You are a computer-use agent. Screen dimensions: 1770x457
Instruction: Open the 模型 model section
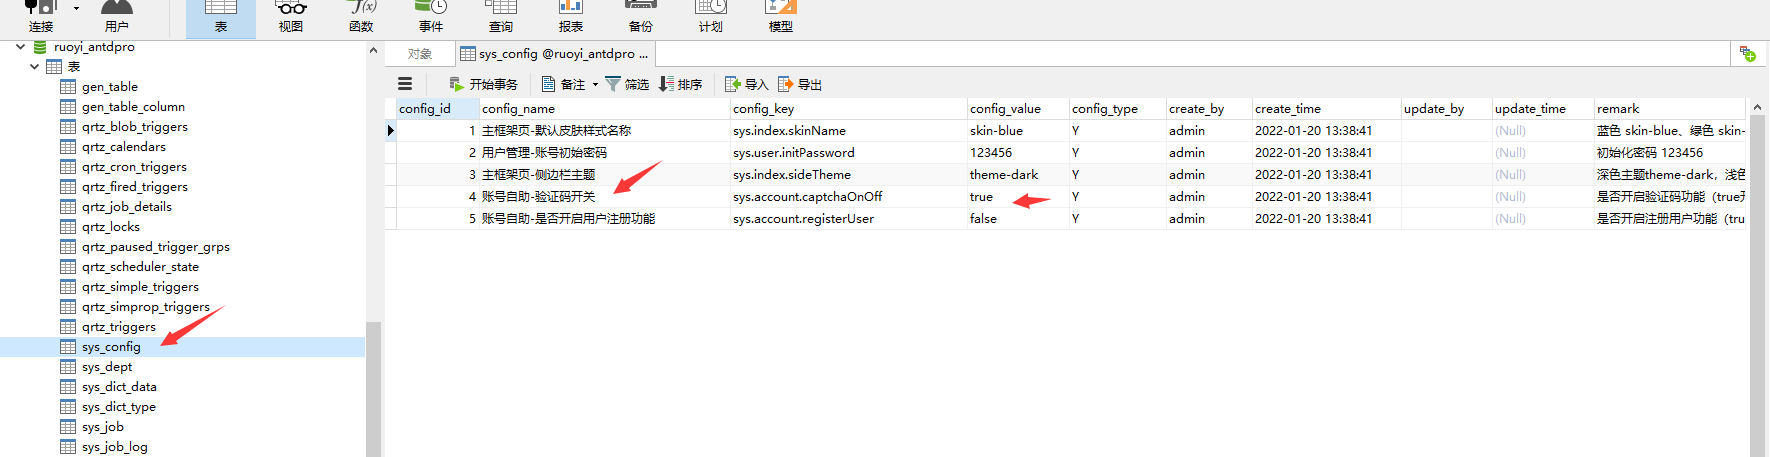point(781,17)
